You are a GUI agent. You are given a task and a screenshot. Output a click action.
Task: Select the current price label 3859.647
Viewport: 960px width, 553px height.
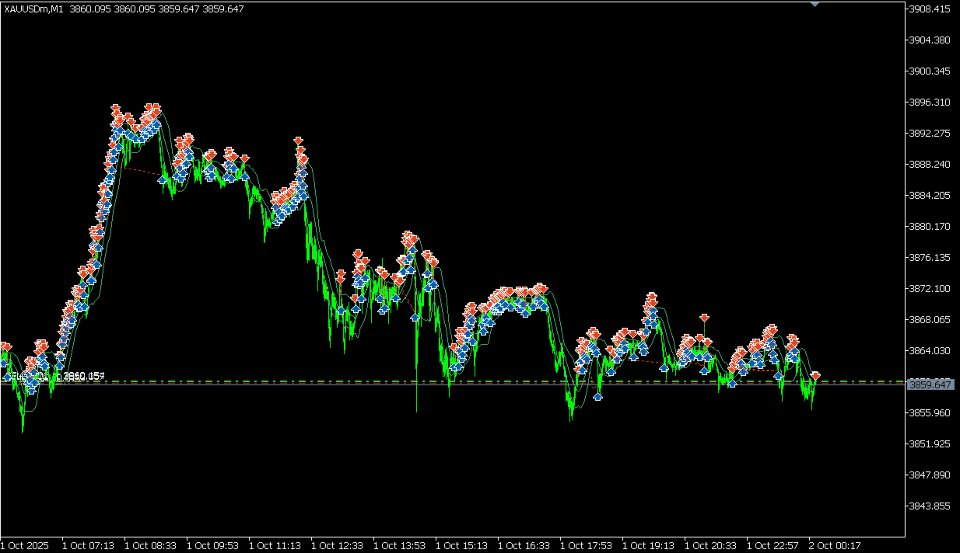(929, 385)
